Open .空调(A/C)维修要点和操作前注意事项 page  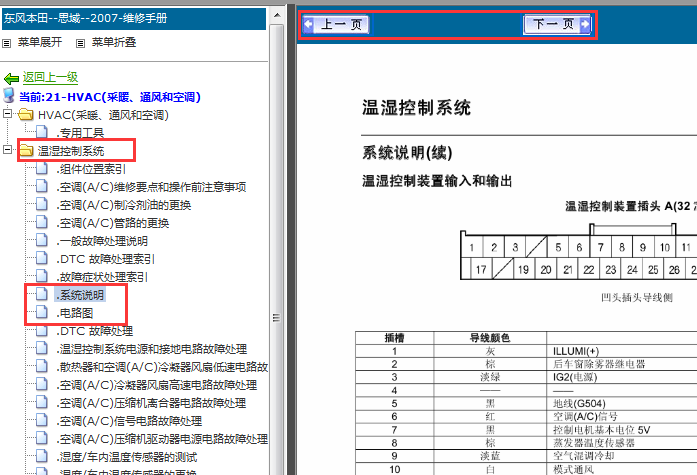point(151,187)
